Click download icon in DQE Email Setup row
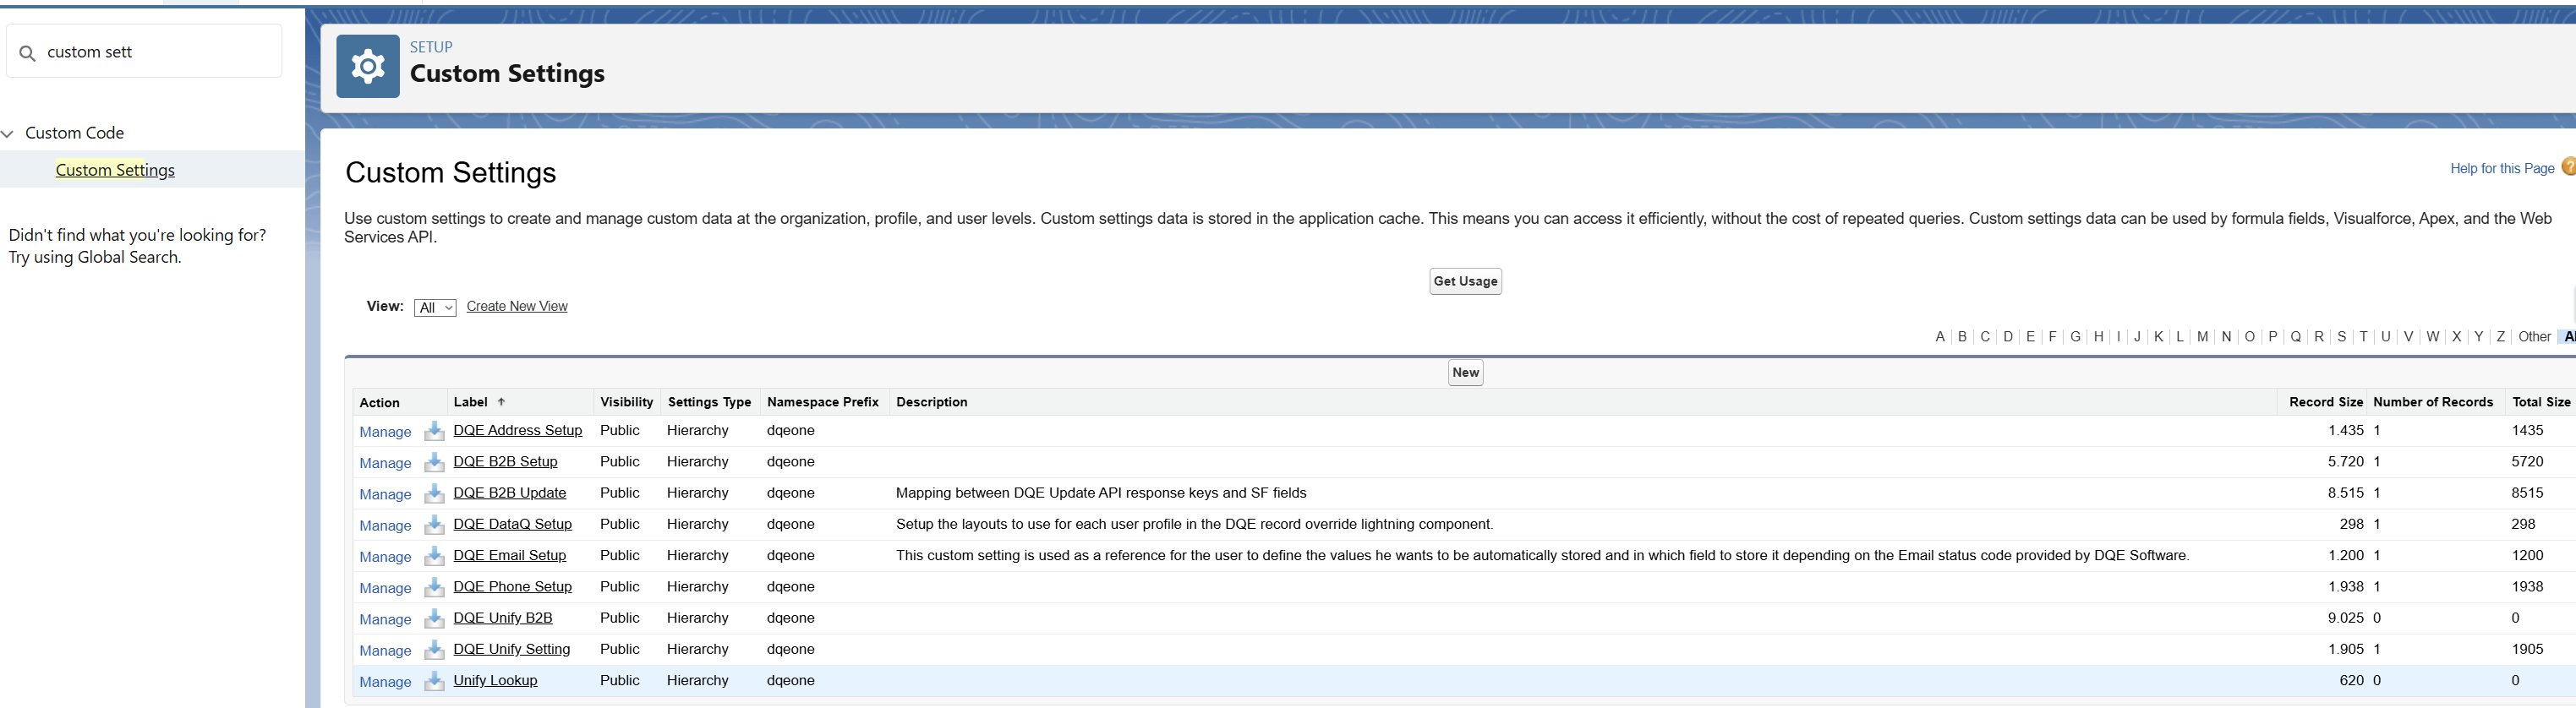The height and width of the screenshot is (708, 2576). click(x=434, y=556)
